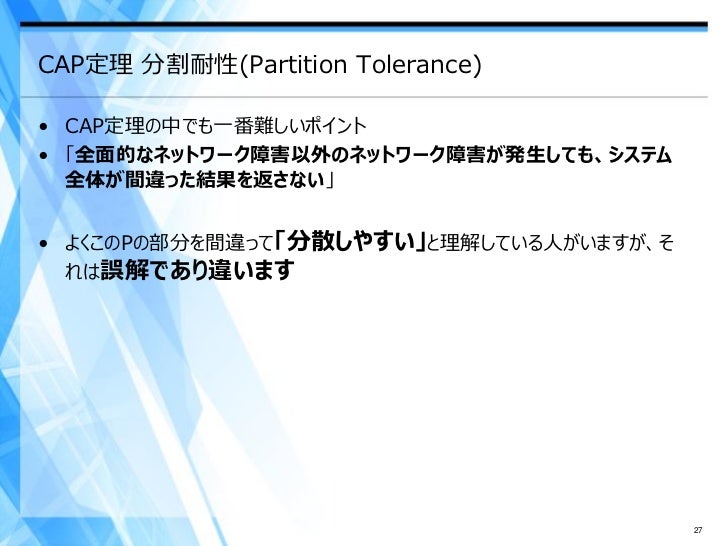Click the bold text '全面的なネットワーク障害以外の'
Image resolution: width=728 pixels, height=546 pixels.
(x=211, y=155)
